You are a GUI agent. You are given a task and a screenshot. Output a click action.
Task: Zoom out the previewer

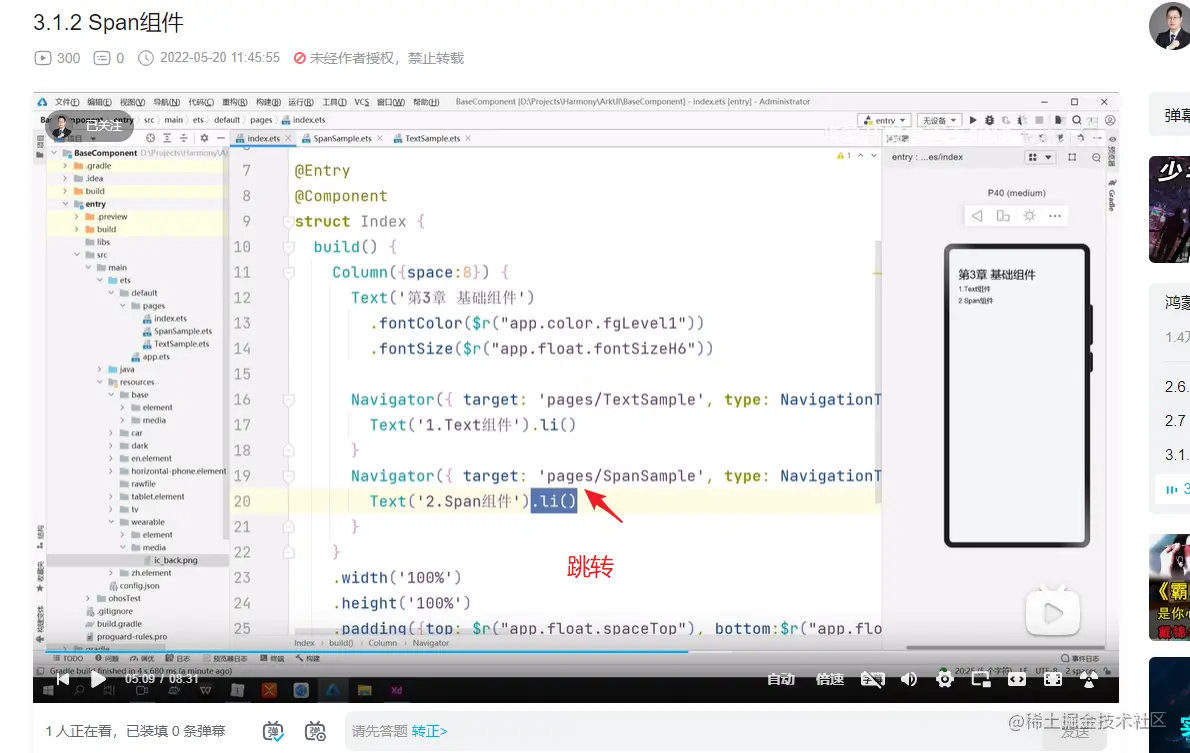(1096, 157)
